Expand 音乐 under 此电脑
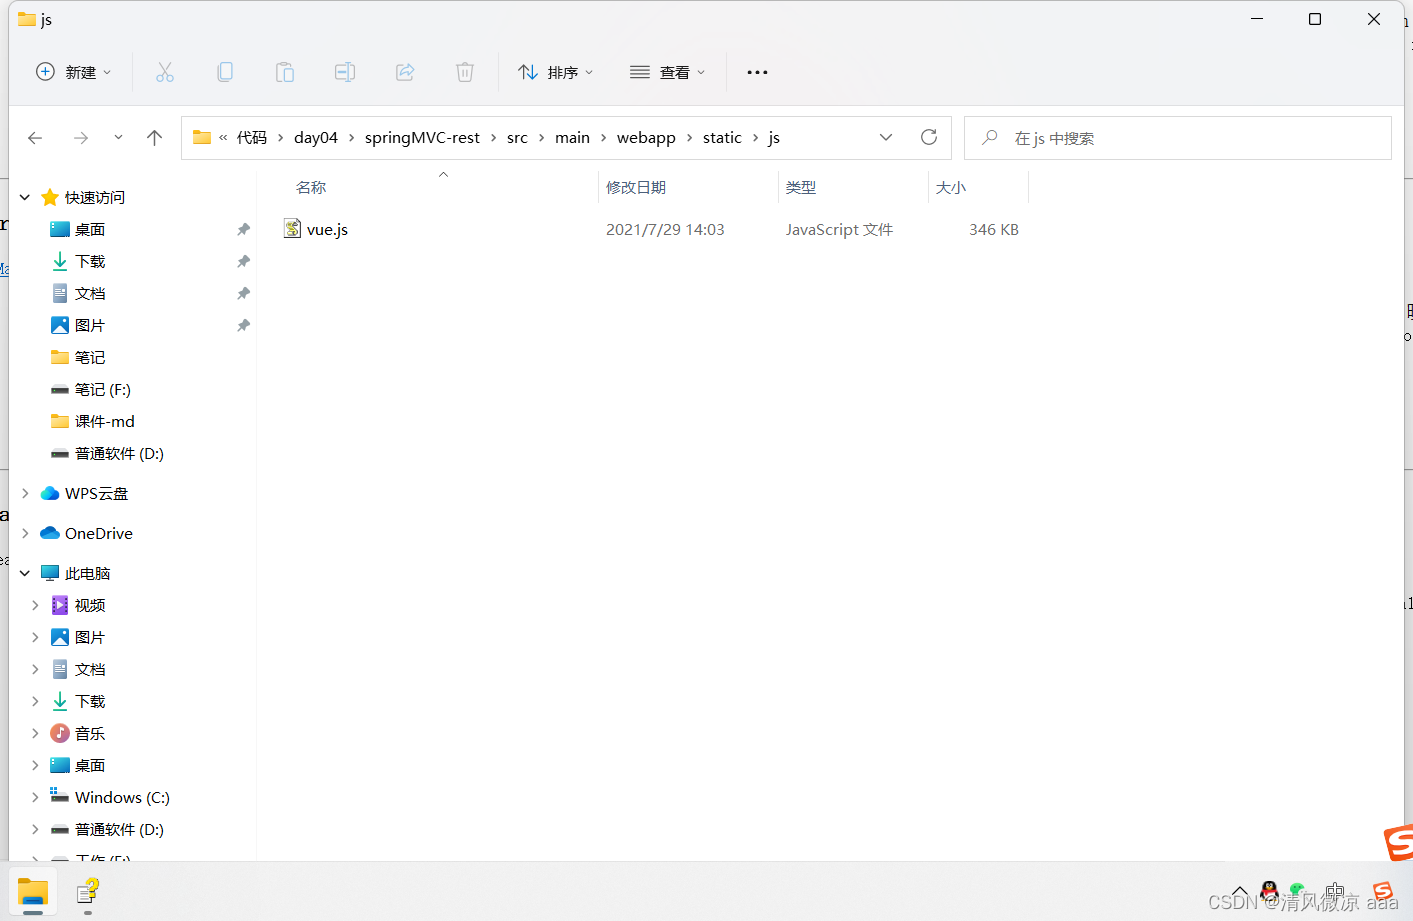Image resolution: width=1413 pixels, height=921 pixels. (35, 733)
